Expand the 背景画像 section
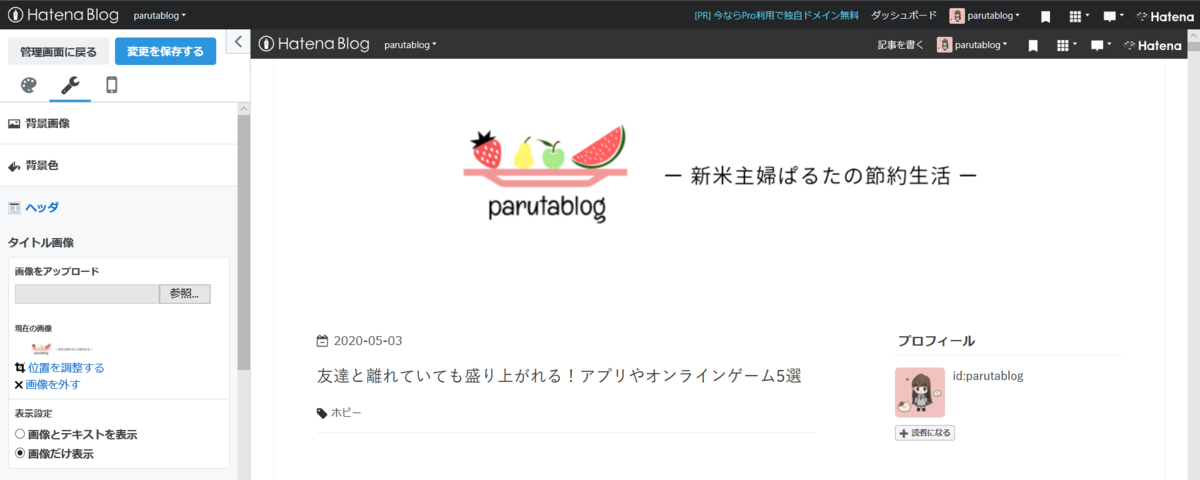The image size is (1200, 480). pos(118,123)
